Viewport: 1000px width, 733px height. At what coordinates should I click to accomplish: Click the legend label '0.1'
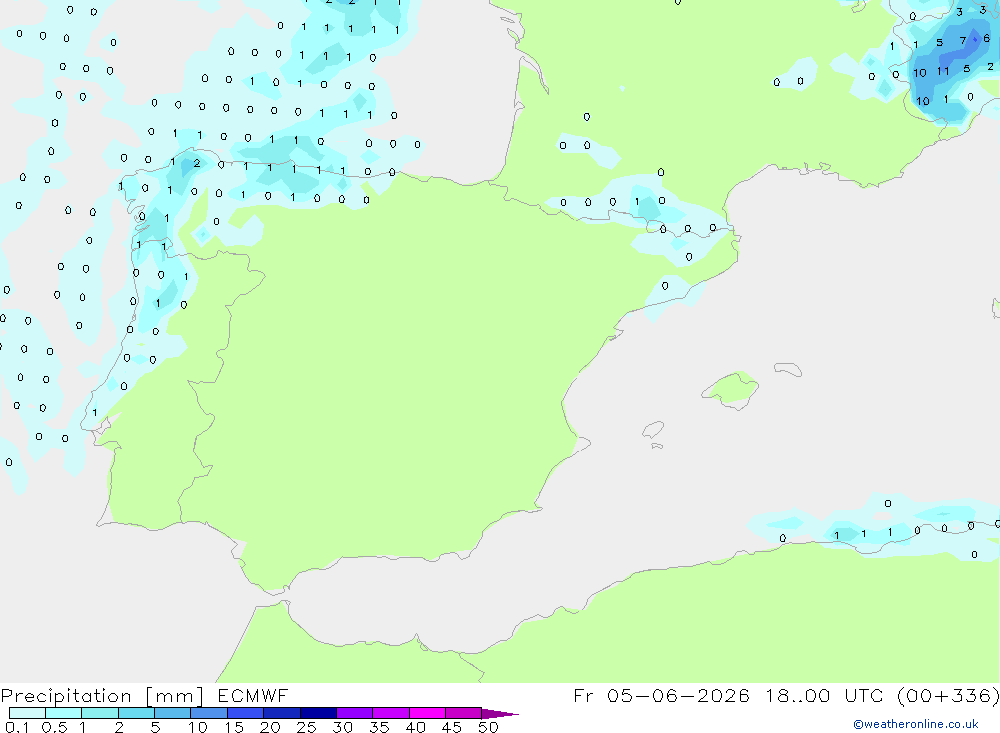[17, 727]
